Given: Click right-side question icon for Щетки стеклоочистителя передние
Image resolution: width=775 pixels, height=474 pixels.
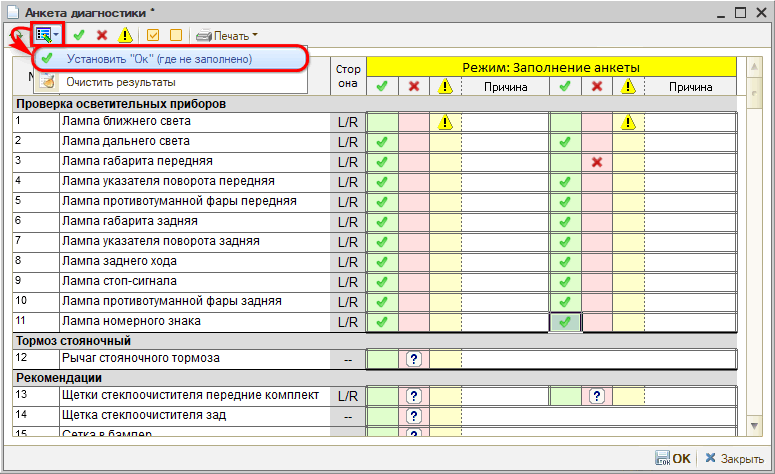Looking at the screenshot, I should point(596,396).
